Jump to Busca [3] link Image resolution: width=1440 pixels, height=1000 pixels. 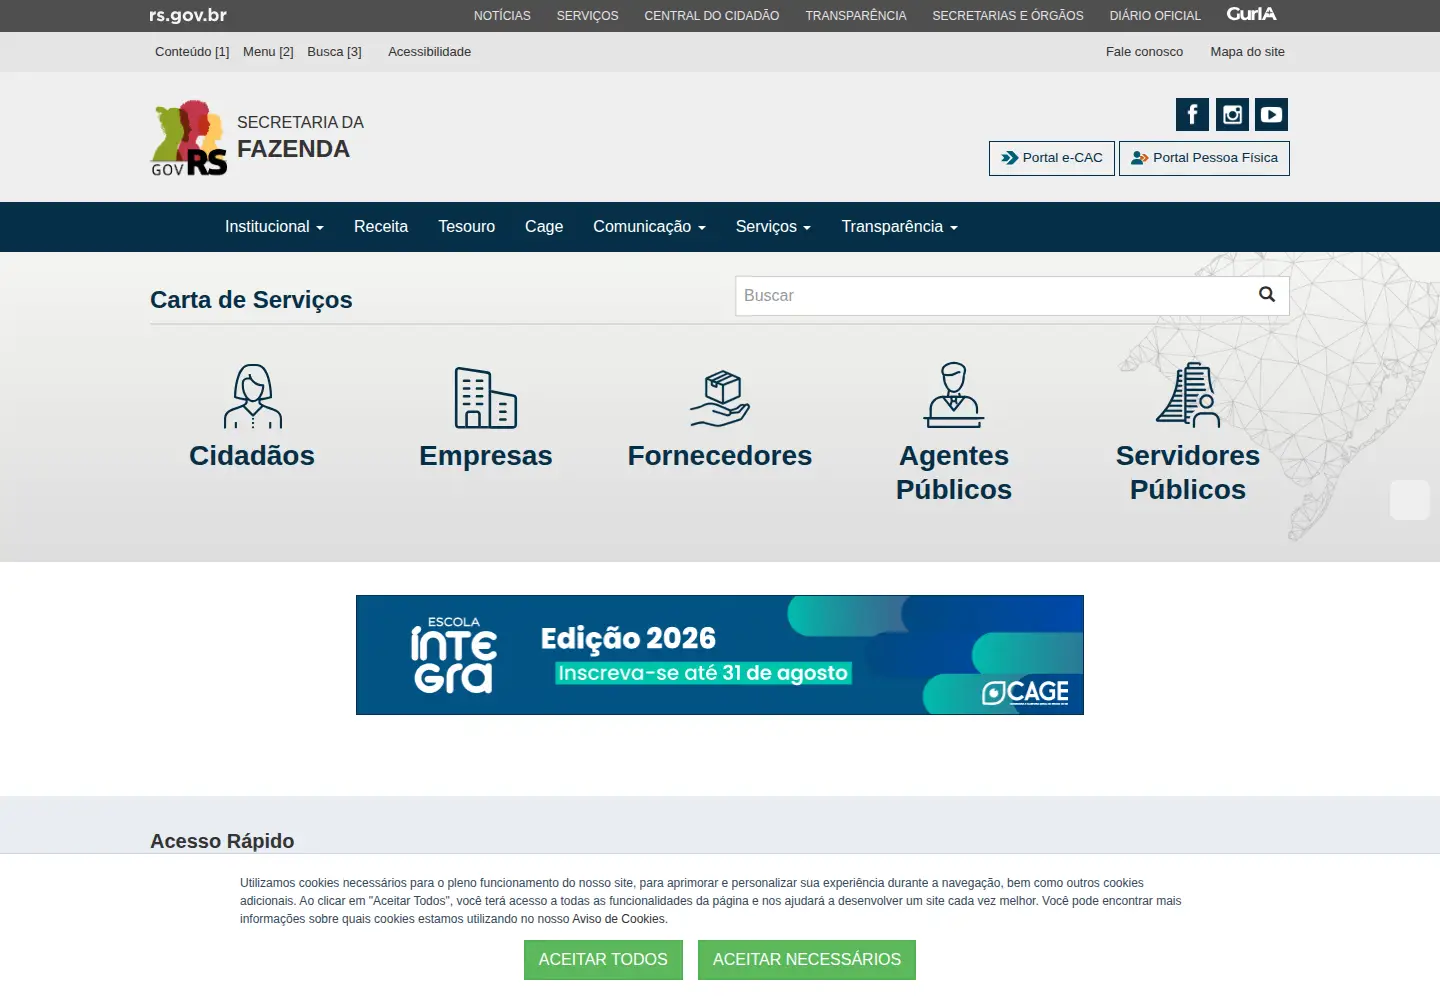tap(334, 52)
